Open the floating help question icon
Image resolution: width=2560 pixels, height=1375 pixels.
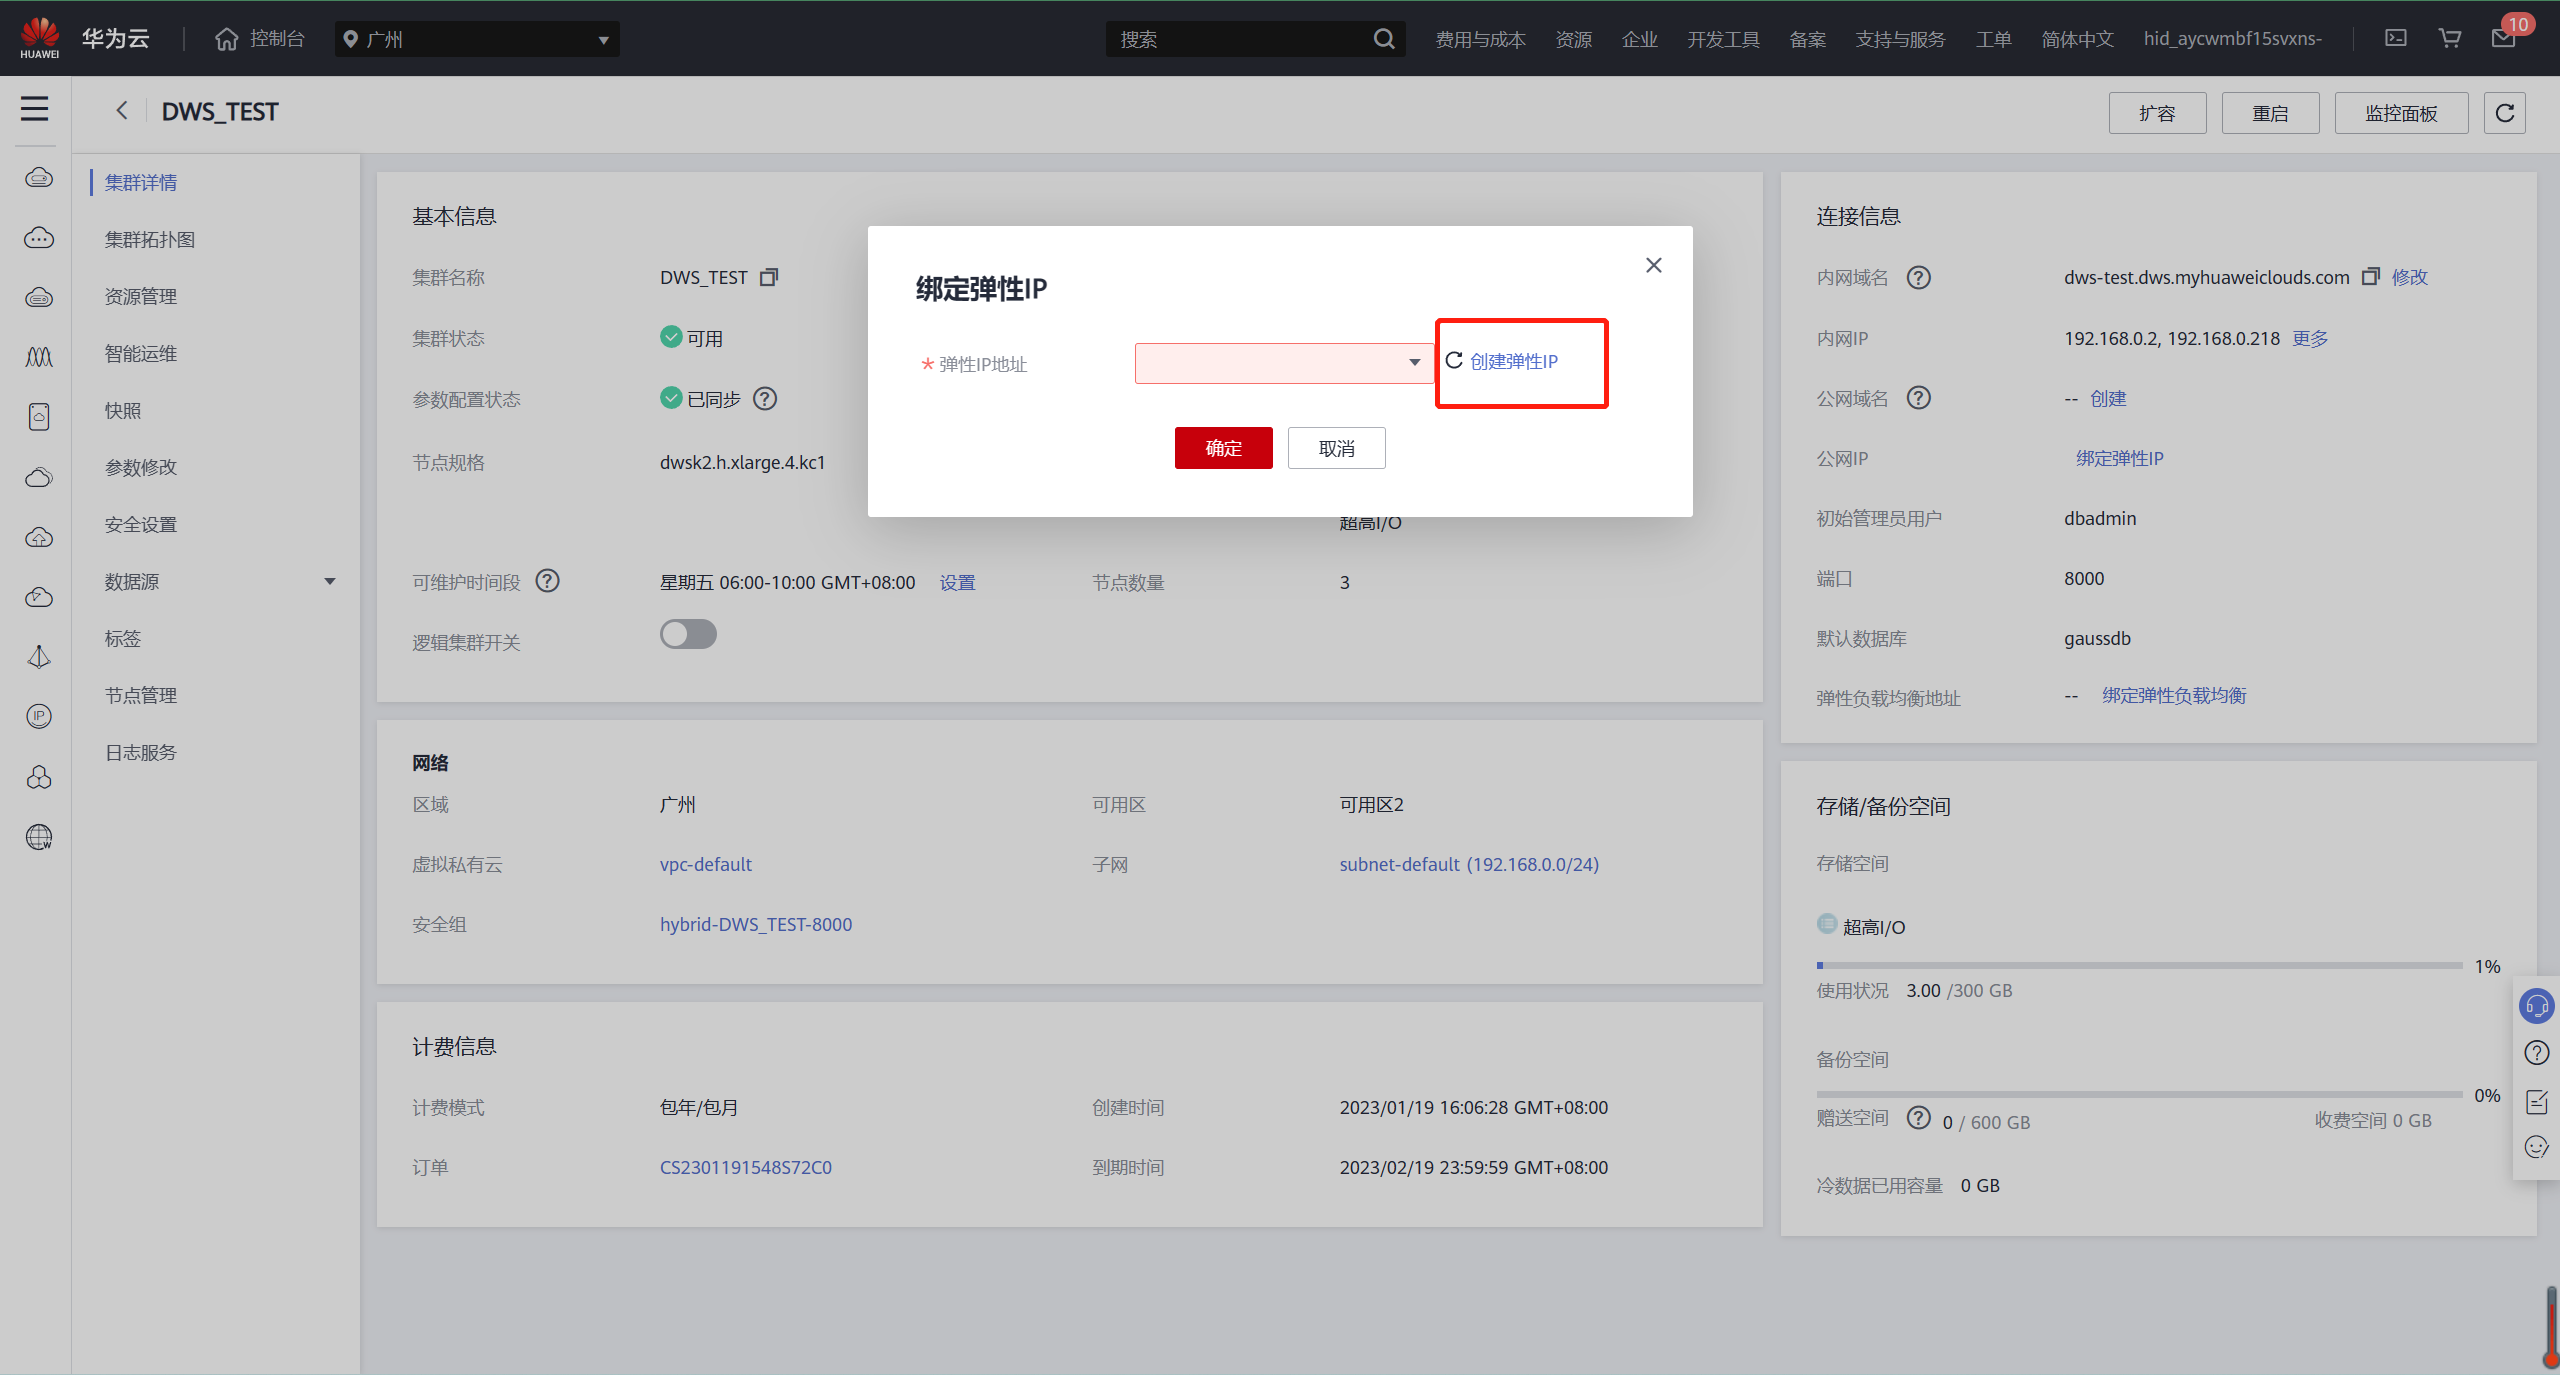[x=2537, y=1053]
